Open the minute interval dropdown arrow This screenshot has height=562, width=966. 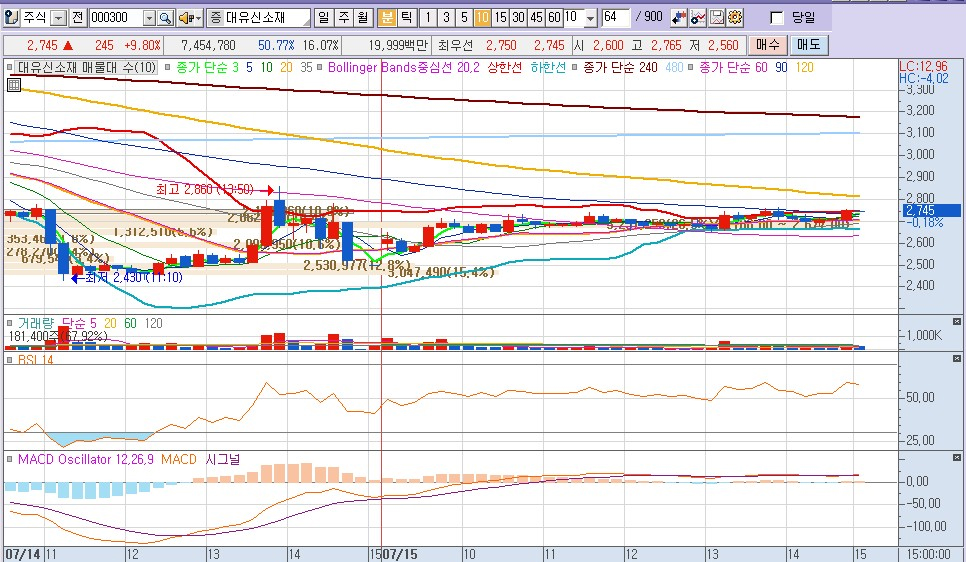[x=589, y=18]
